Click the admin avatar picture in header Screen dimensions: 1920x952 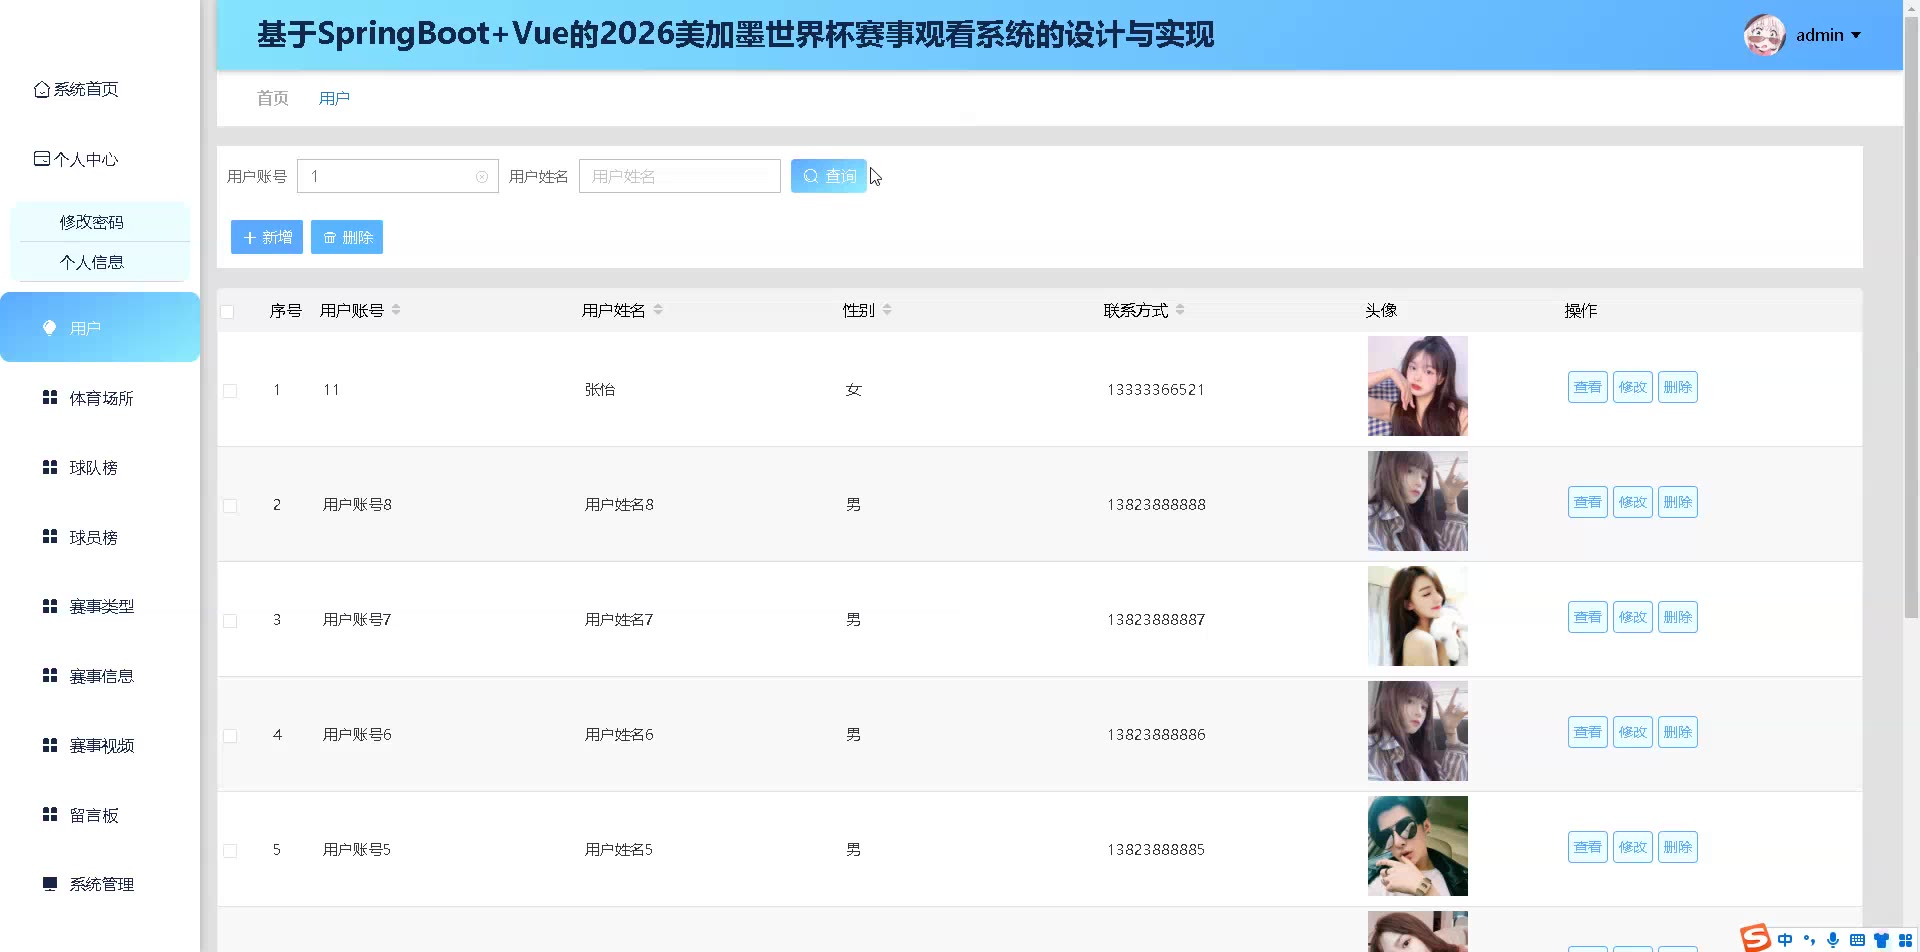1764,35
